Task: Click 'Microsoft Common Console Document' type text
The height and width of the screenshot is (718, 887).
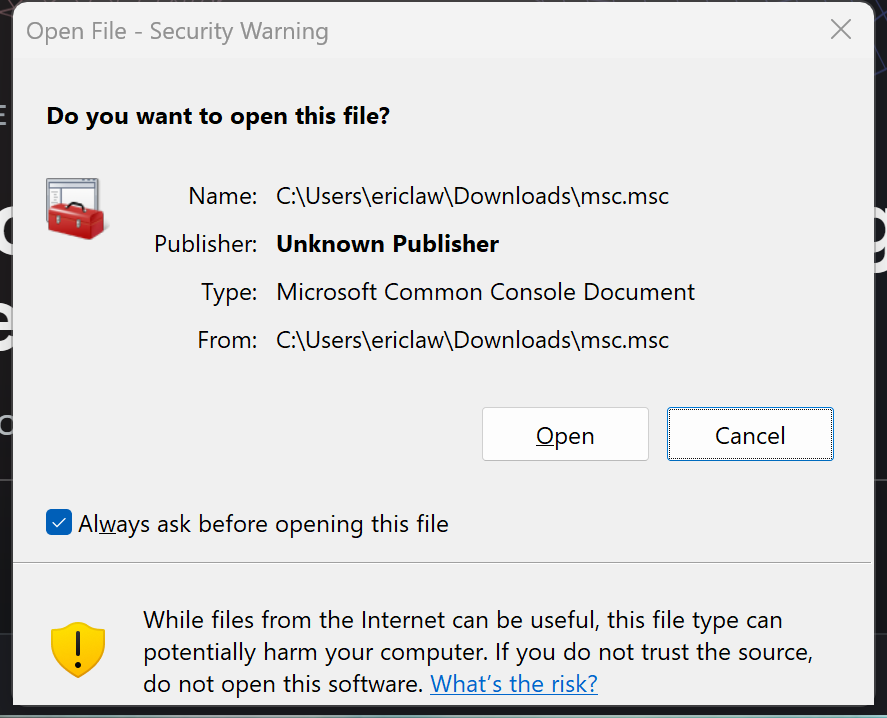Action: tap(485, 292)
